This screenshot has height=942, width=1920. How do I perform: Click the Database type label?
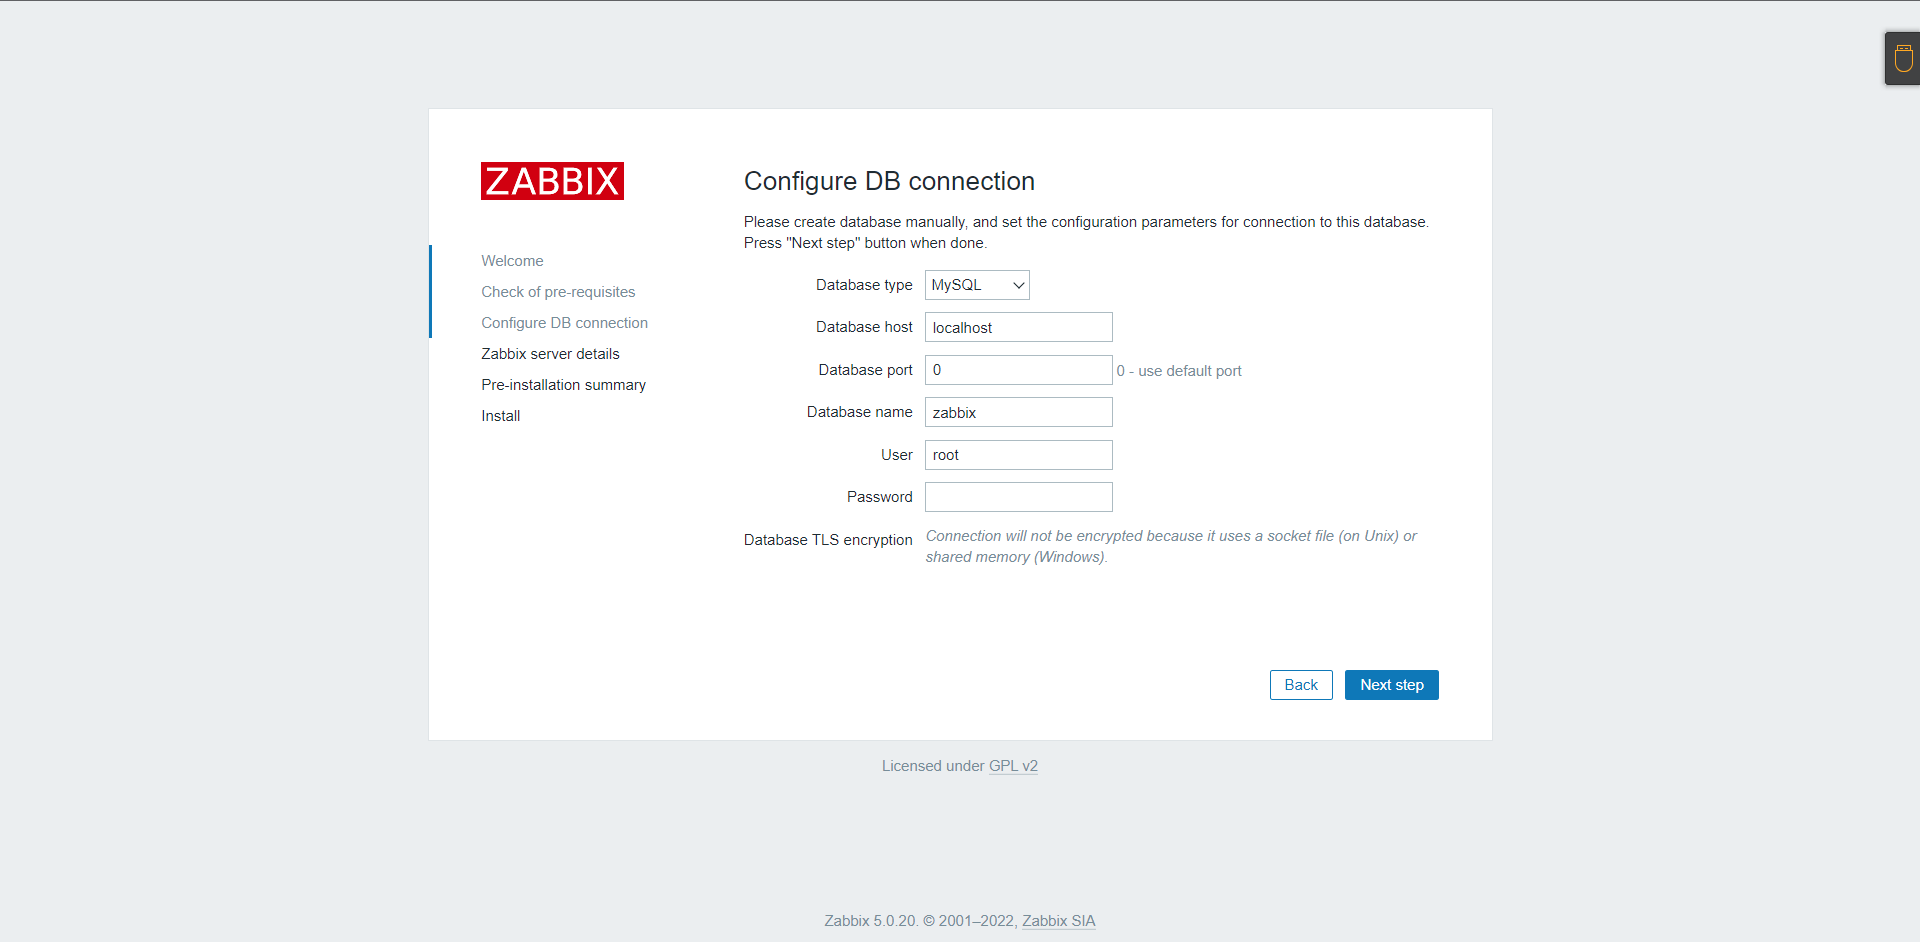pyautogui.click(x=864, y=285)
